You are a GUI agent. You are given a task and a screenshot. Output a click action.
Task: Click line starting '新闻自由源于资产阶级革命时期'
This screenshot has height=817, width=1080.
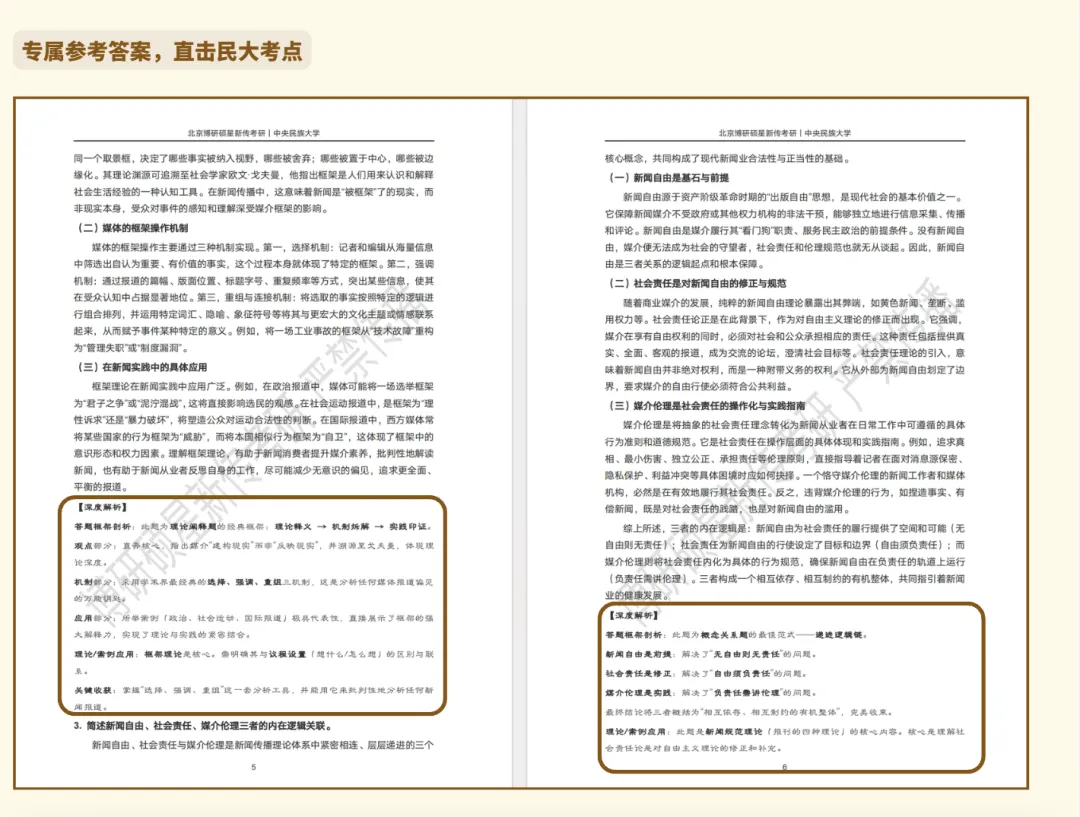point(793,197)
